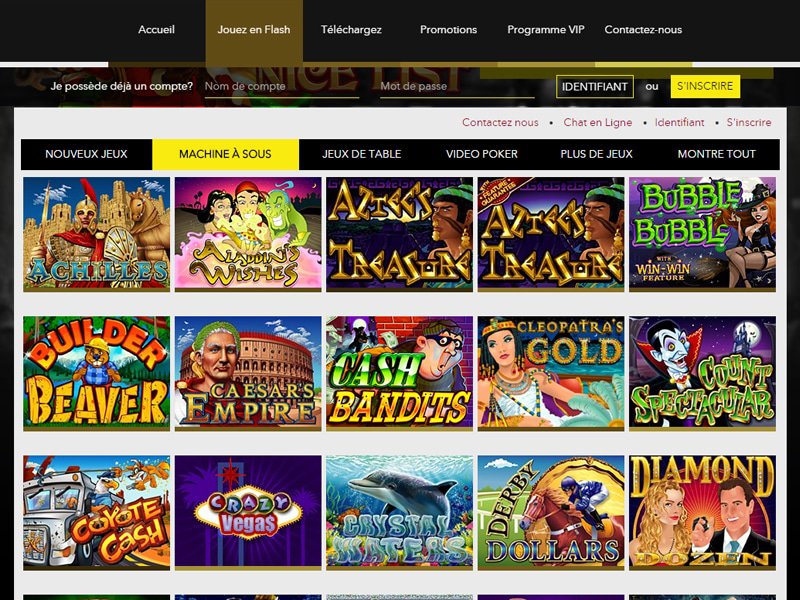Open Bubble Bubble slot thumbnail
This screenshot has width=800, height=600.
point(702,234)
